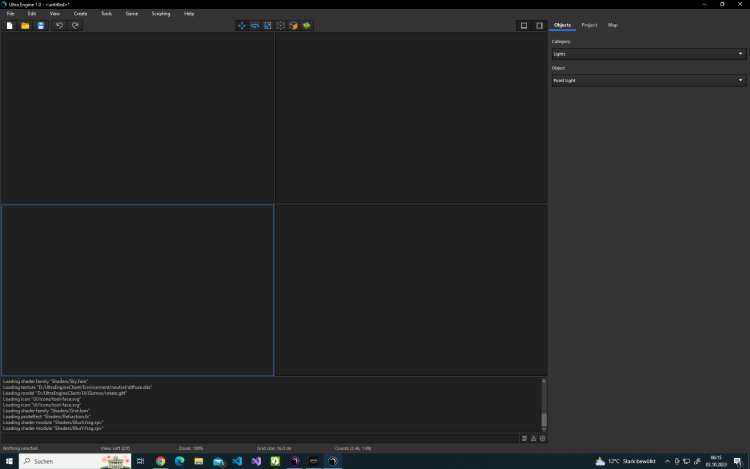Viewport: 750px width, 469px height.
Task: Open the Tools menu
Action: point(106,13)
